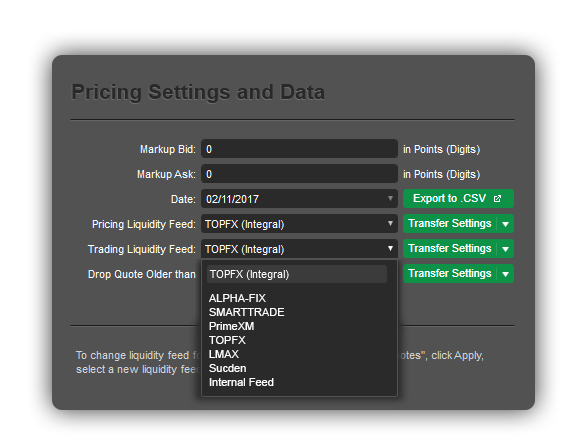Open Transfer Settings arrow beside Drop Quote row
This screenshot has height=441, width=581.
(x=505, y=274)
